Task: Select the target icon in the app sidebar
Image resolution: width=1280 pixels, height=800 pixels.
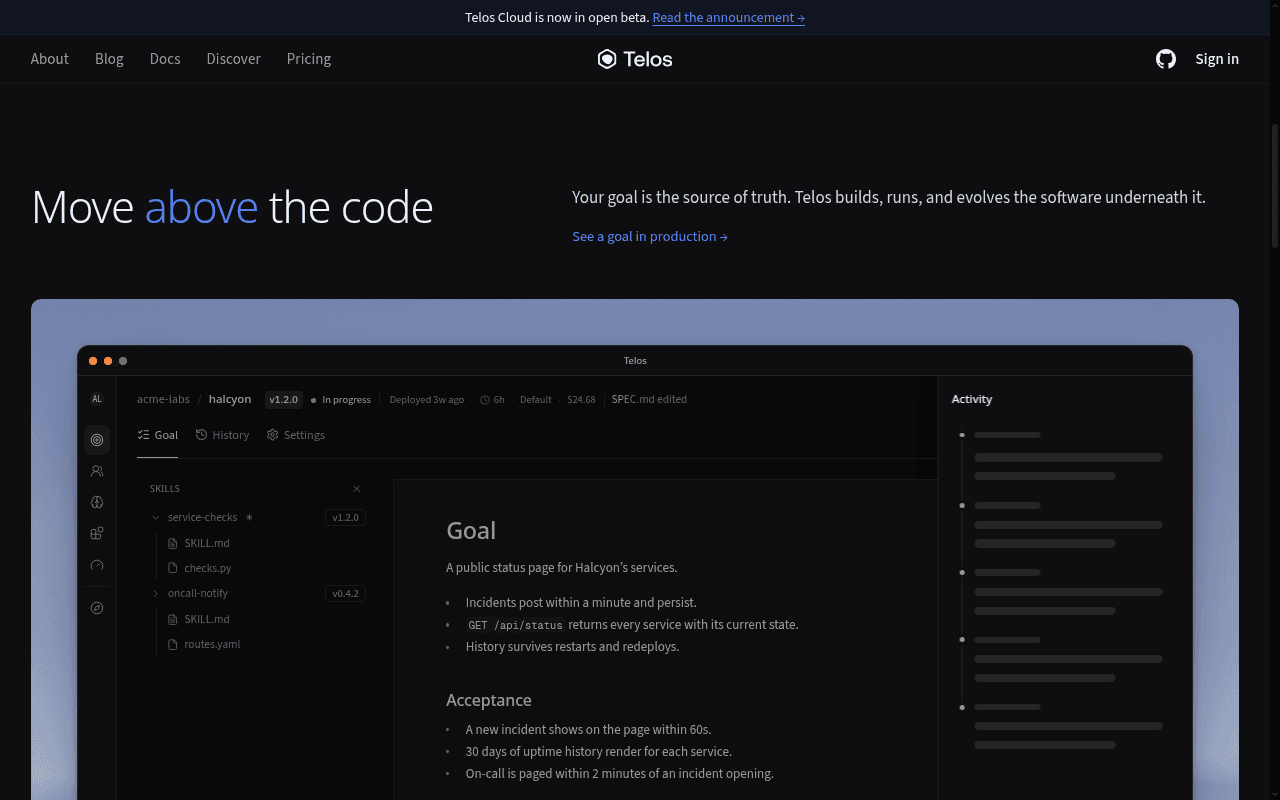Action: tap(97, 439)
